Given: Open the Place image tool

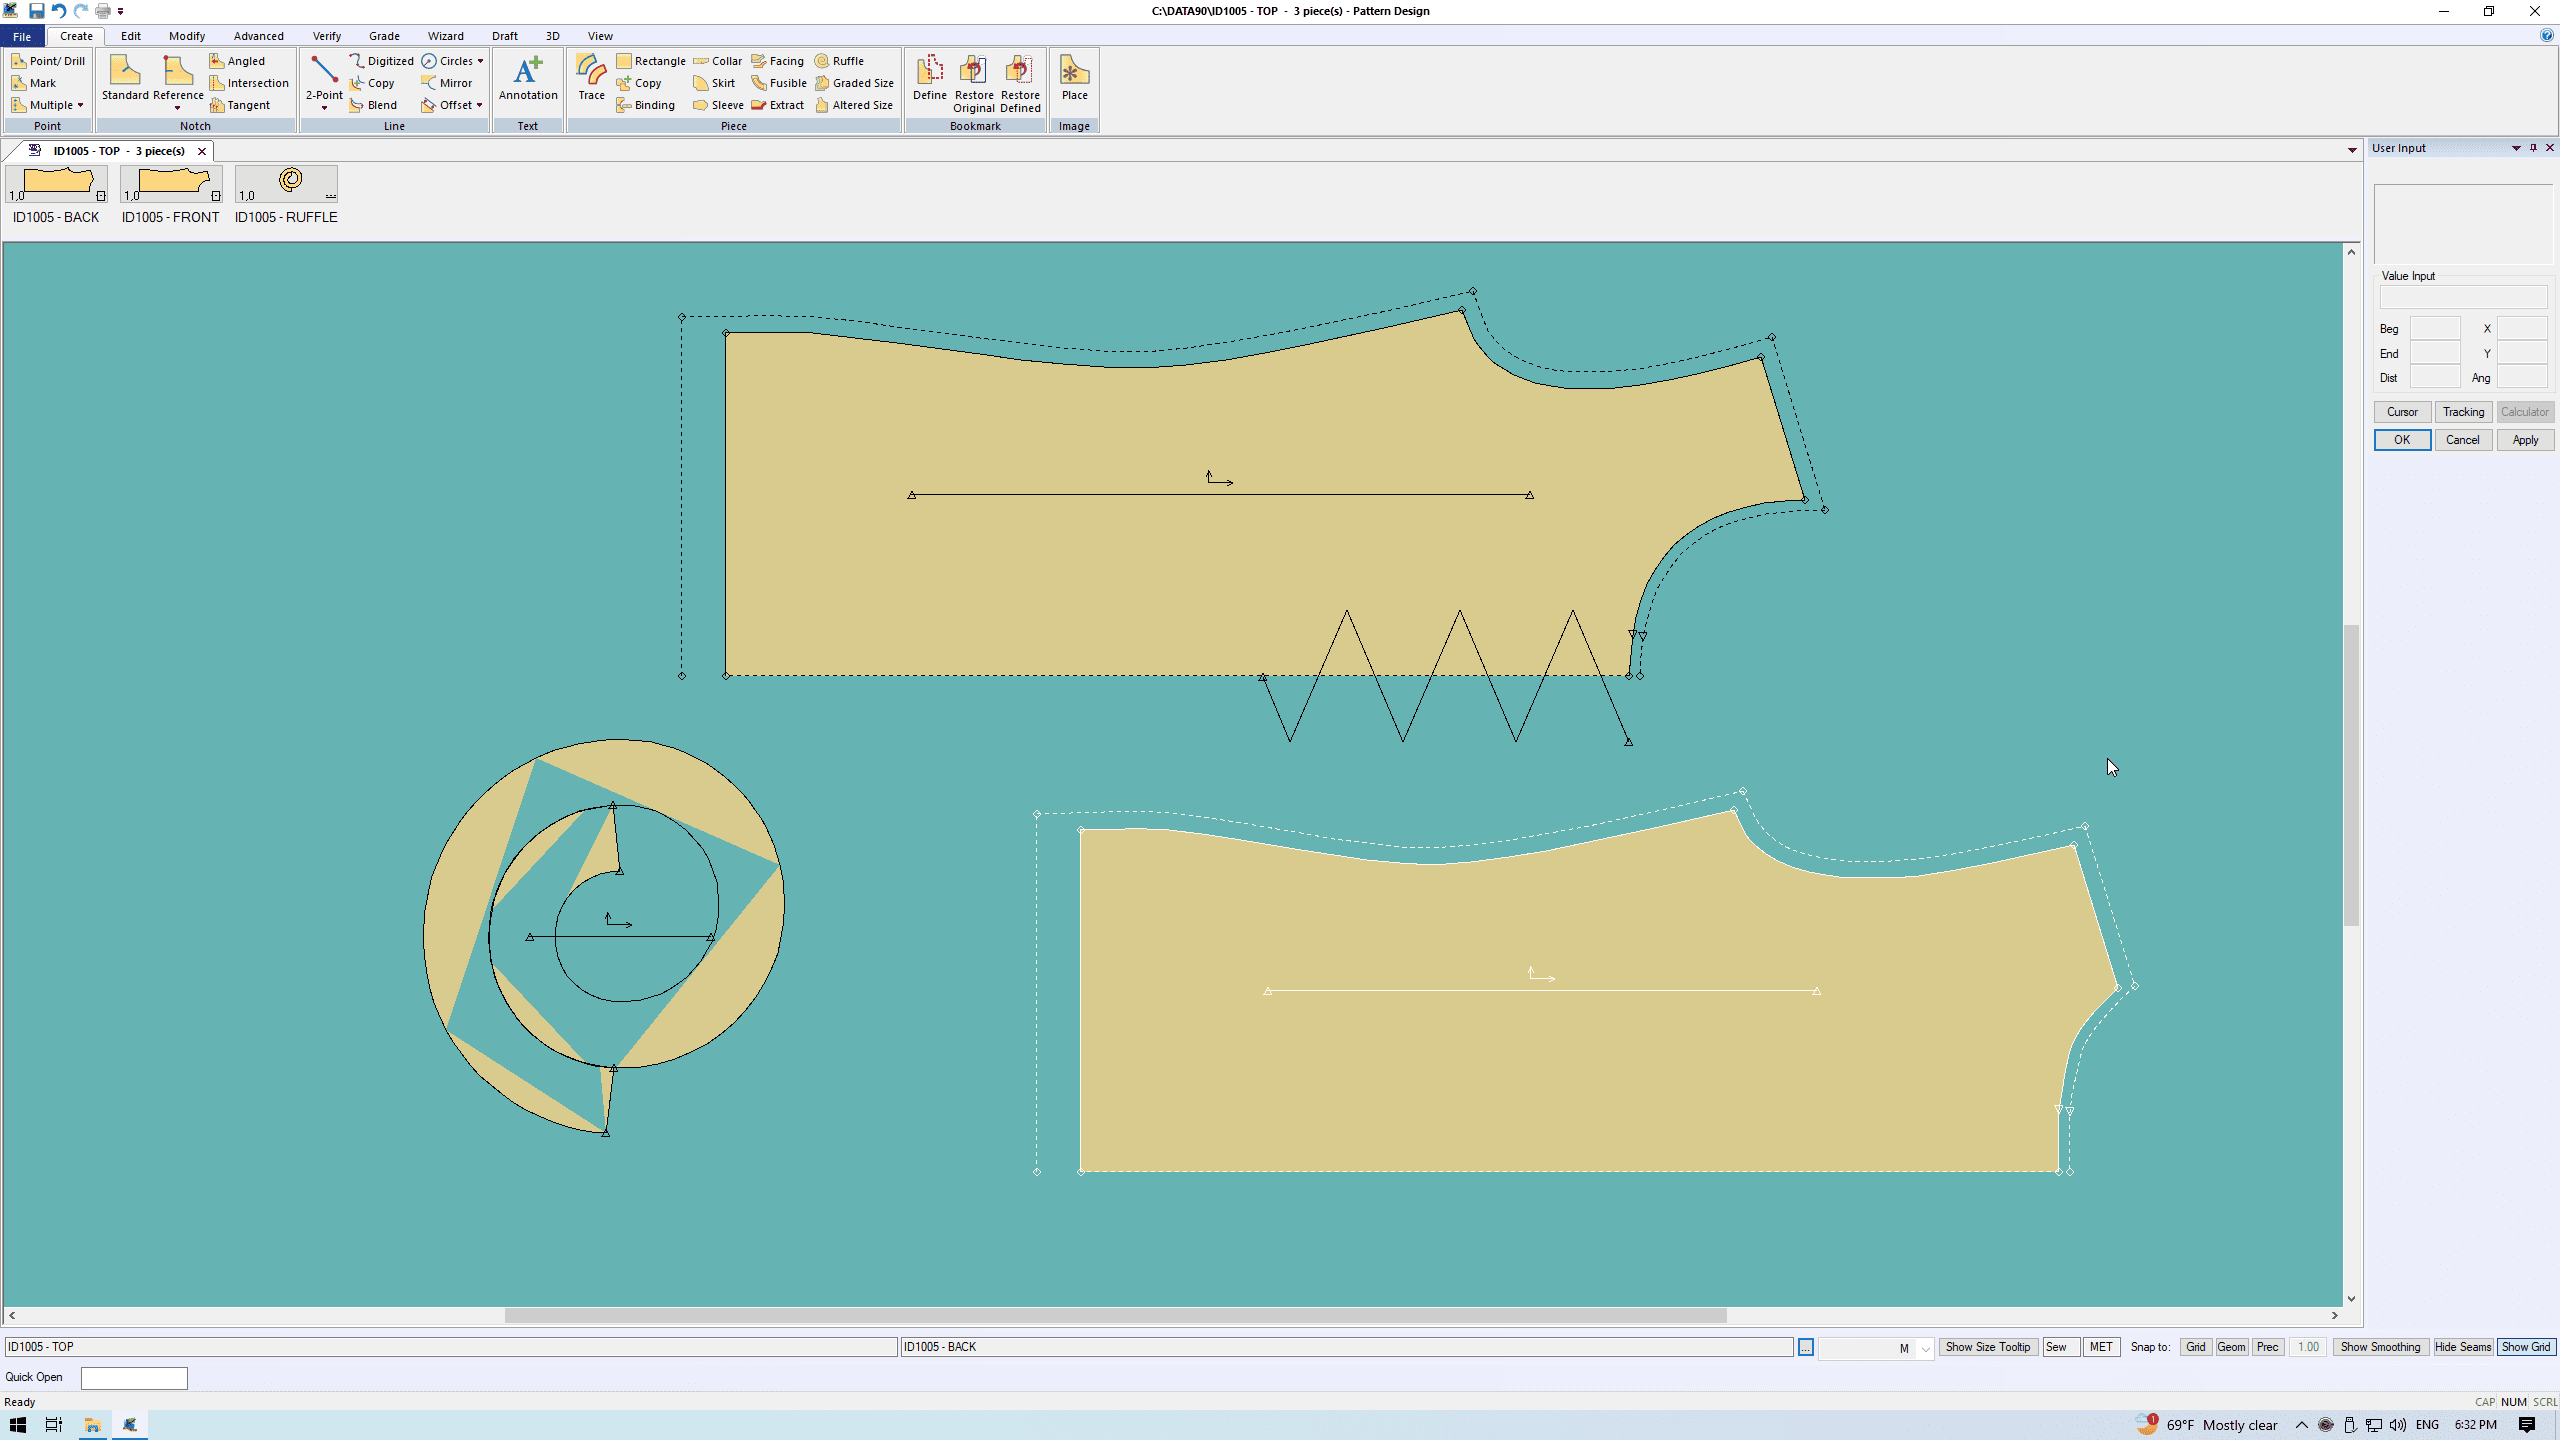Looking at the screenshot, I should [x=1074, y=77].
